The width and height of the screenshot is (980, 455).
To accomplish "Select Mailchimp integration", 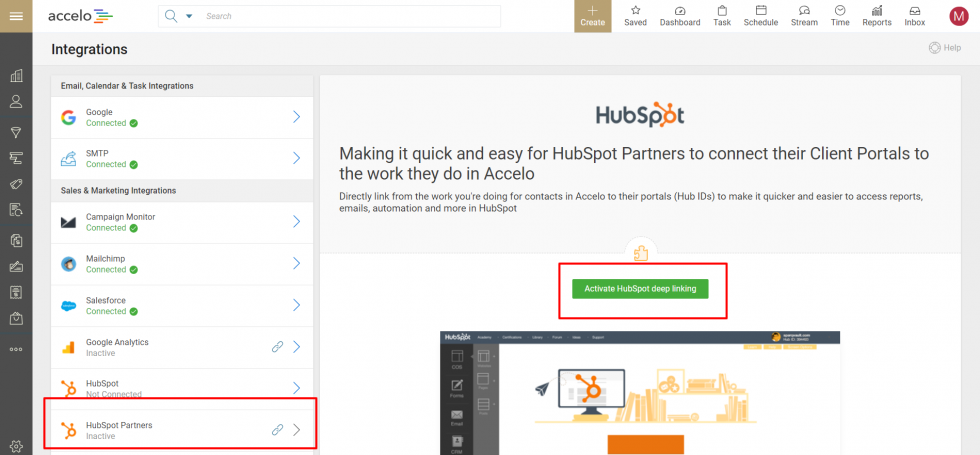I will point(182,264).
